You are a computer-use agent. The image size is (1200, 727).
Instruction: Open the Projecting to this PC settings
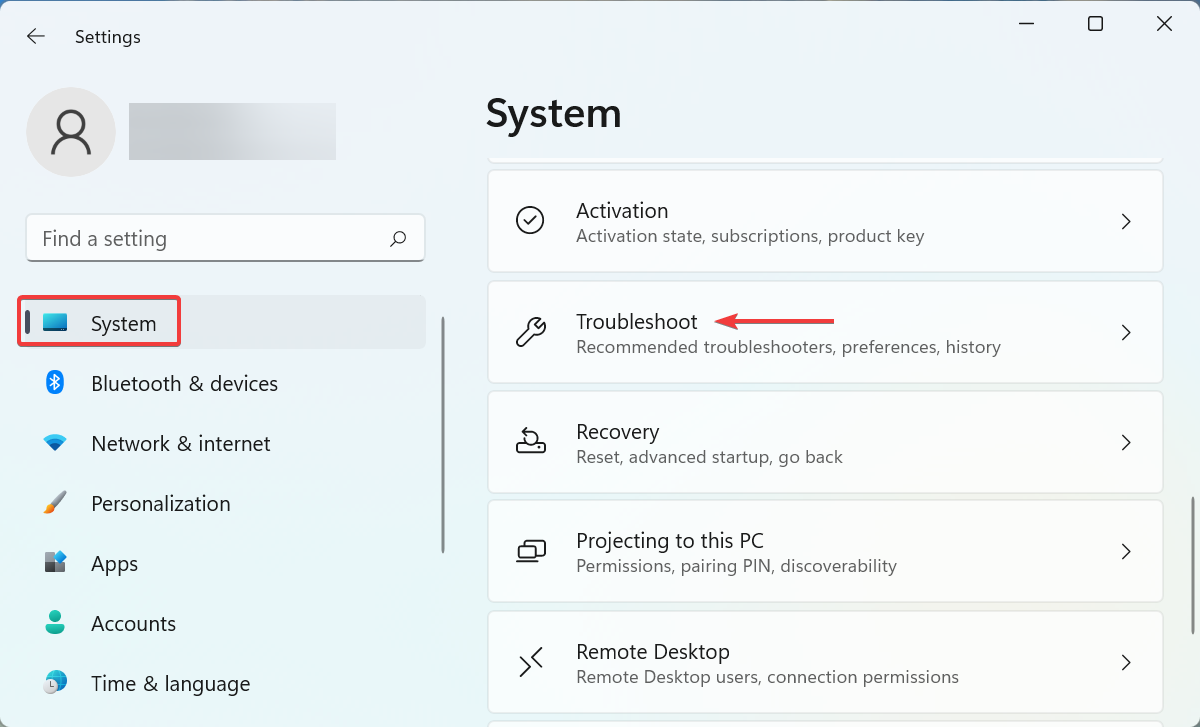pos(825,551)
